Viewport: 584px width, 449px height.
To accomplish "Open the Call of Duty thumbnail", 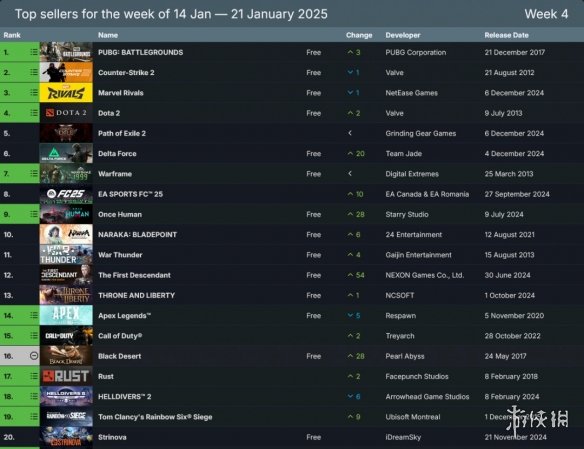I will tap(66, 335).
